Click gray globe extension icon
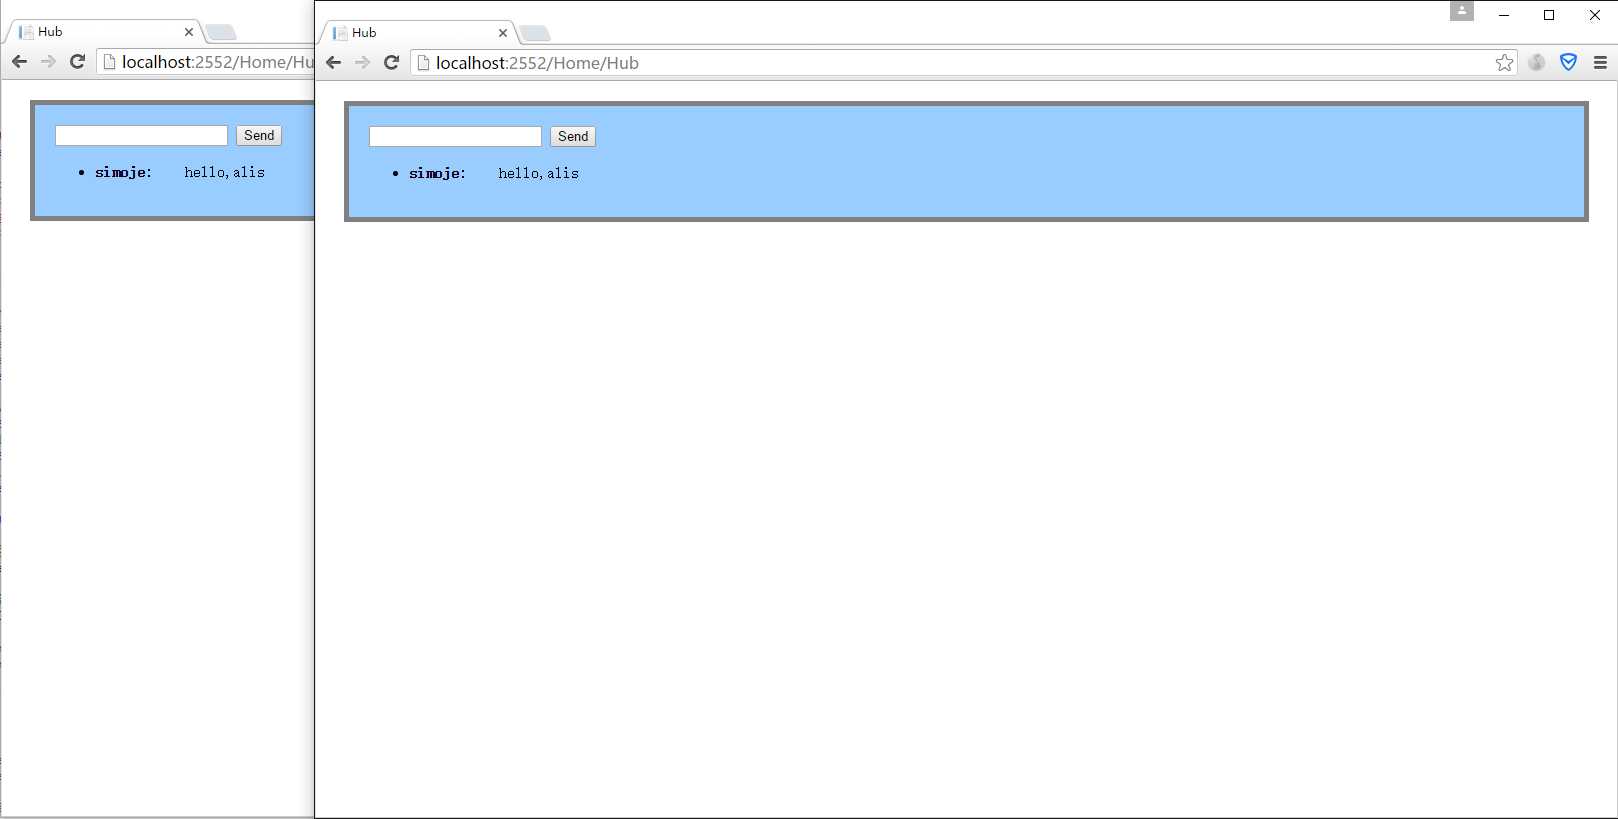 1537,63
